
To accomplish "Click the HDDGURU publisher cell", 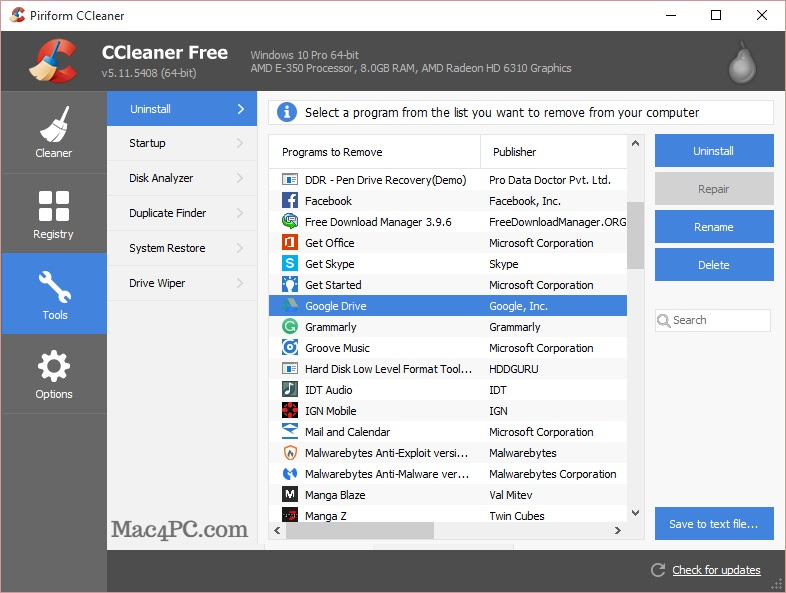I will 514,369.
